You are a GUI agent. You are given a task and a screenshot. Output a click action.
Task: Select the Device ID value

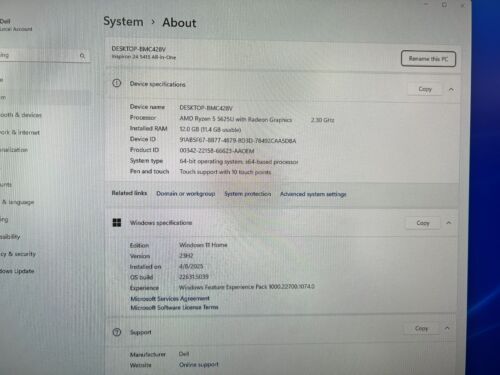(x=238, y=141)
